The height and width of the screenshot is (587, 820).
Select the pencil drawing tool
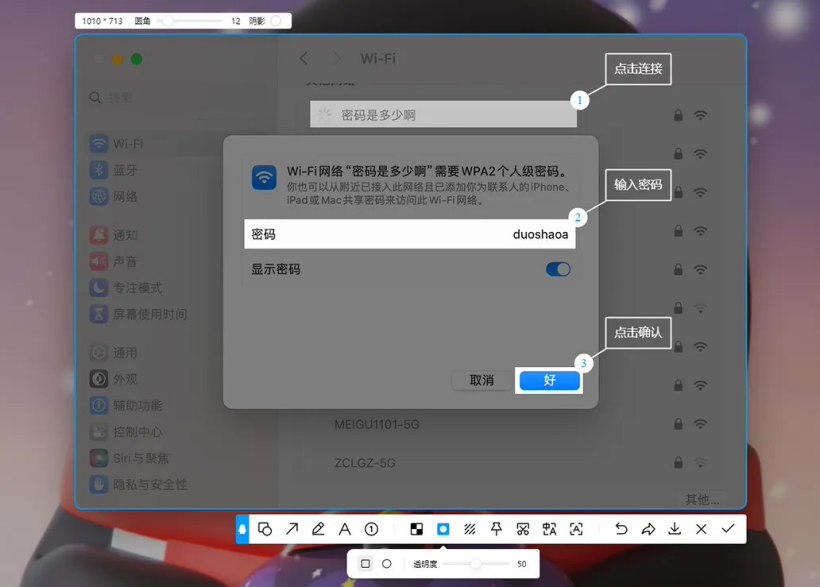(318, 528)
